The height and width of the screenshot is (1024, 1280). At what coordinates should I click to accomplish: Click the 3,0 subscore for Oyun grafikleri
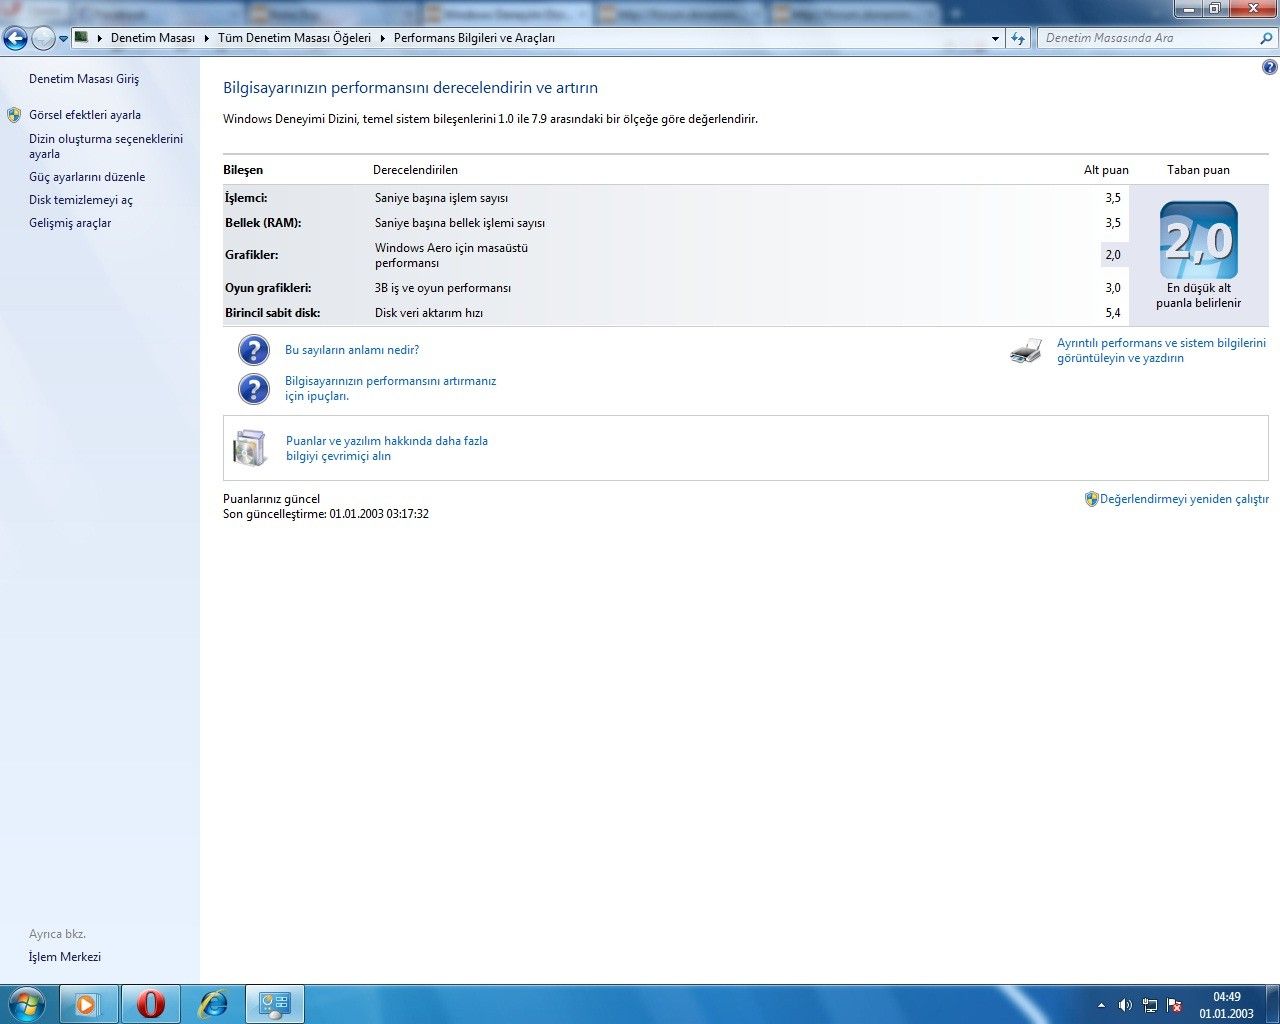[x=1113, y=288]
